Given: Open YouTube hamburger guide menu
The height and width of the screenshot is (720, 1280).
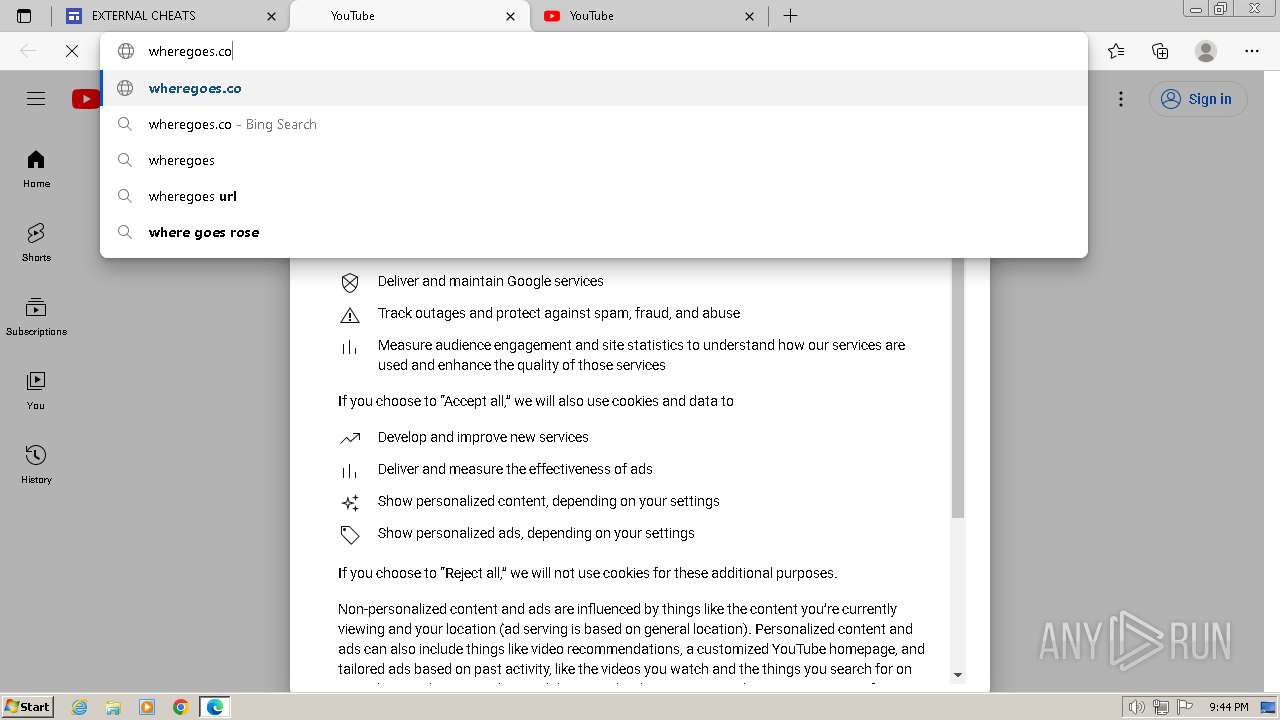Looking at the screenshot, I should coord(36,98).
